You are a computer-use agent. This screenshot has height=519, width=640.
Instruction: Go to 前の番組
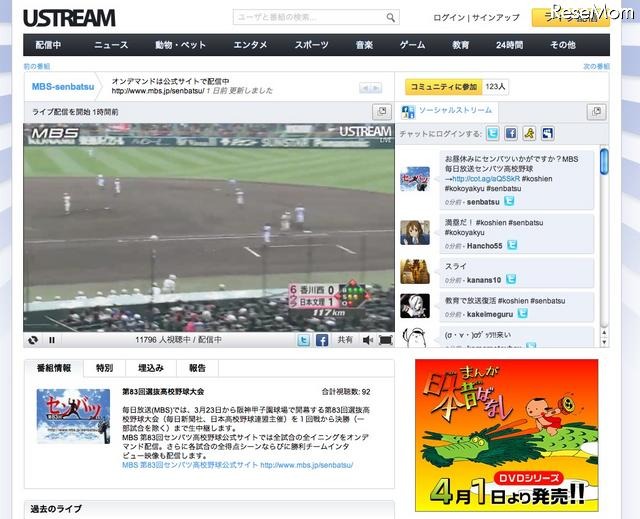(37, 66)
